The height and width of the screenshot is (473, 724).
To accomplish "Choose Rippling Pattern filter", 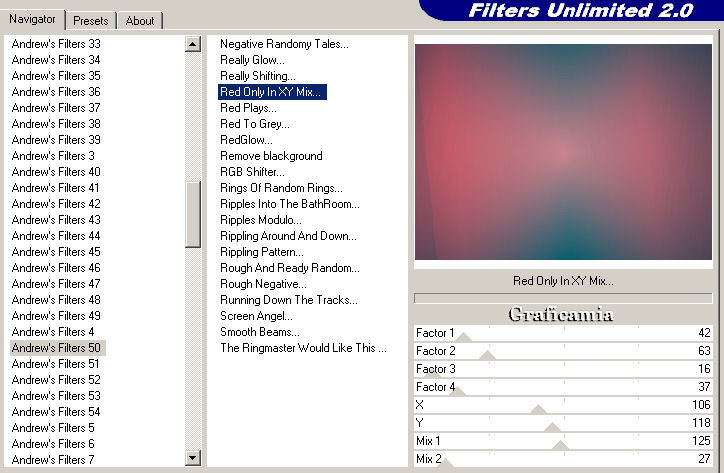I will click(262, 252).
